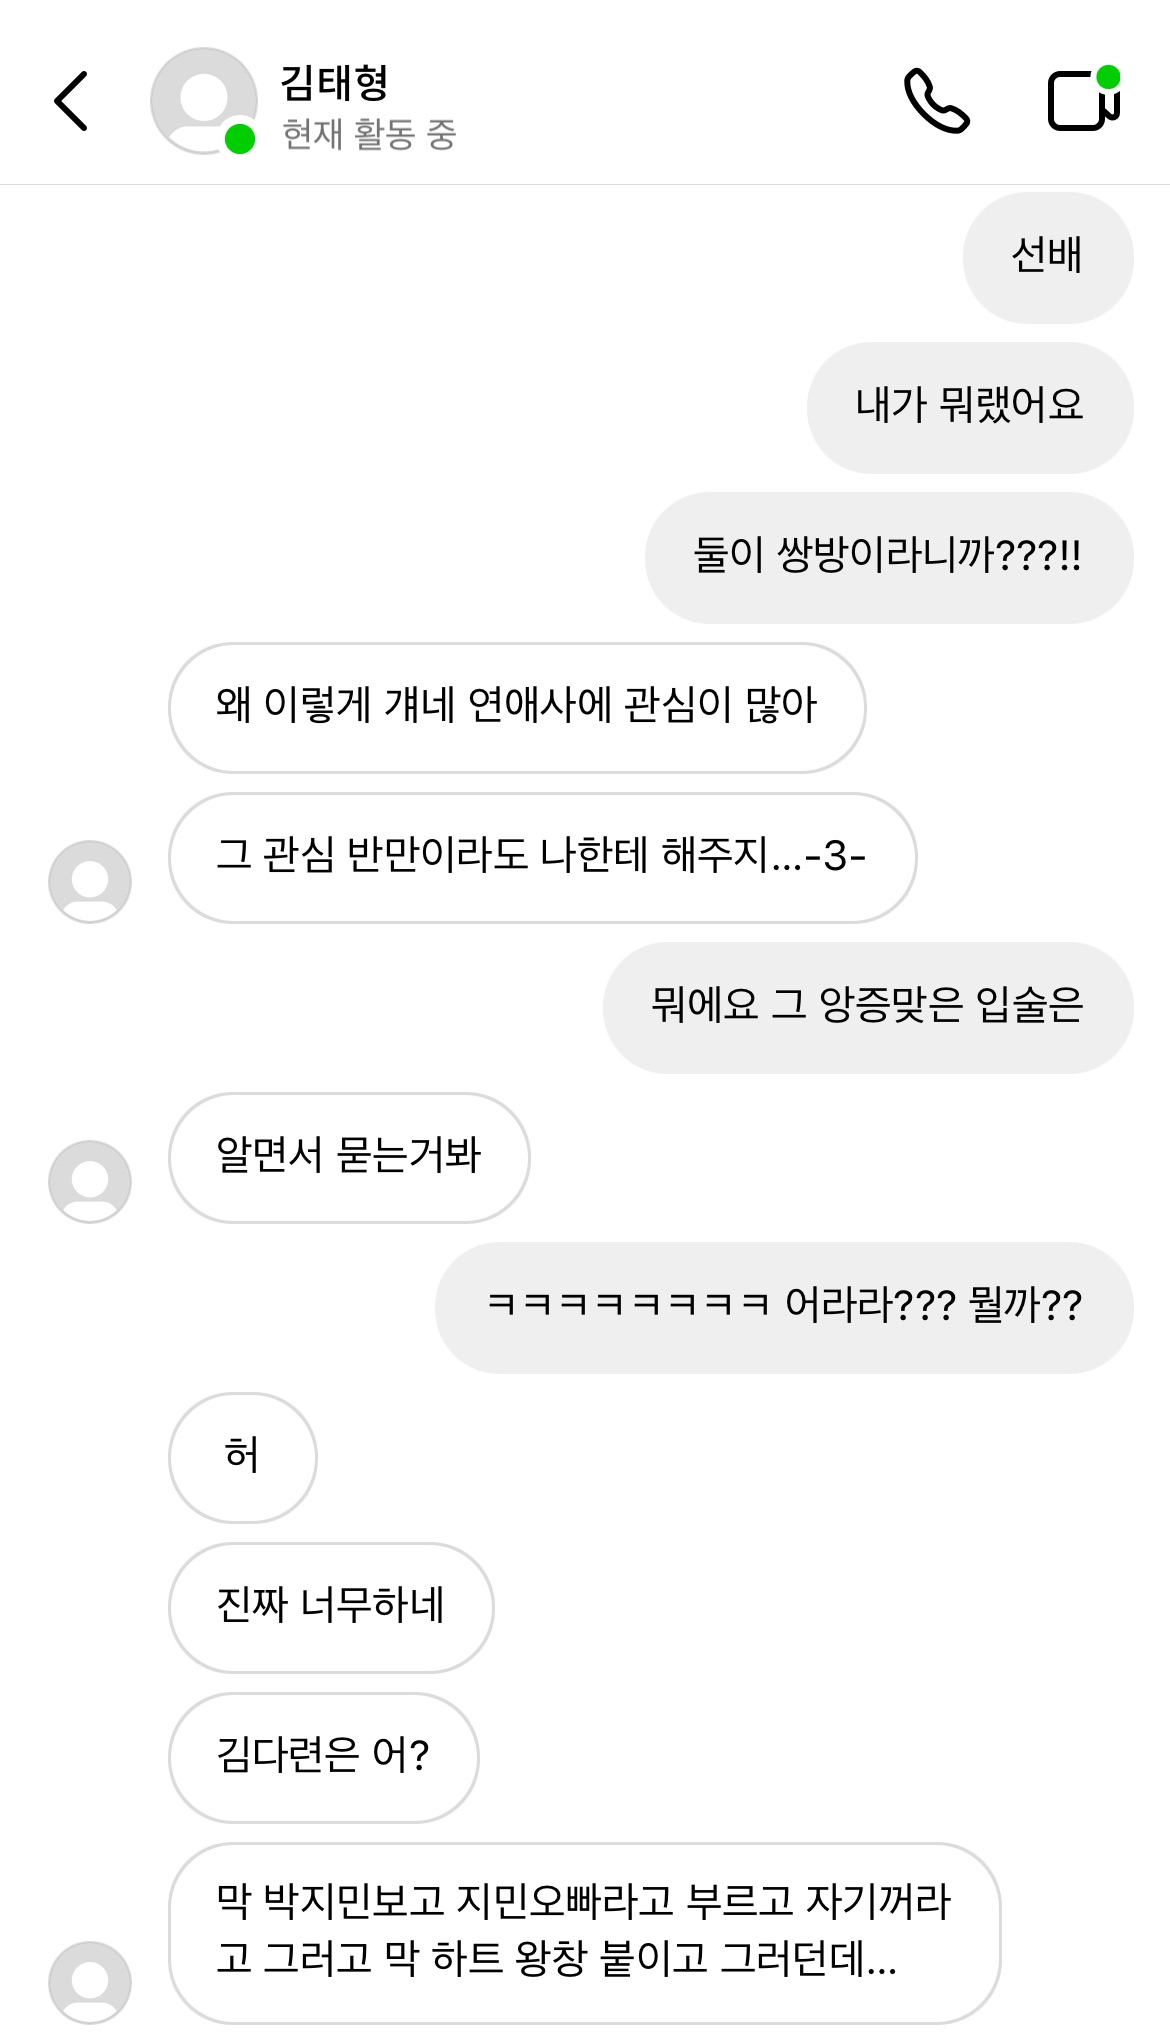Select the '뭐에요 그 앙증맞은 입술은' bubble
Viewport: 1170px width, 2037px height.
point(867,1007)
